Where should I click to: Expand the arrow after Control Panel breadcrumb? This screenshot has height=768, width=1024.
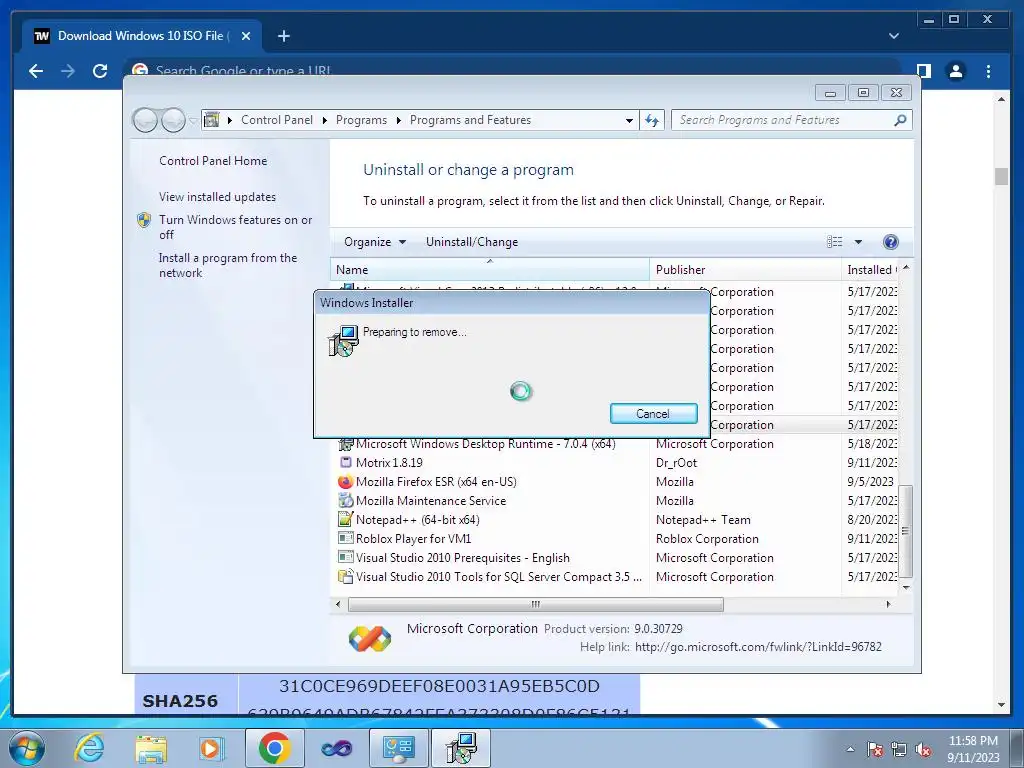click(325, 120)
